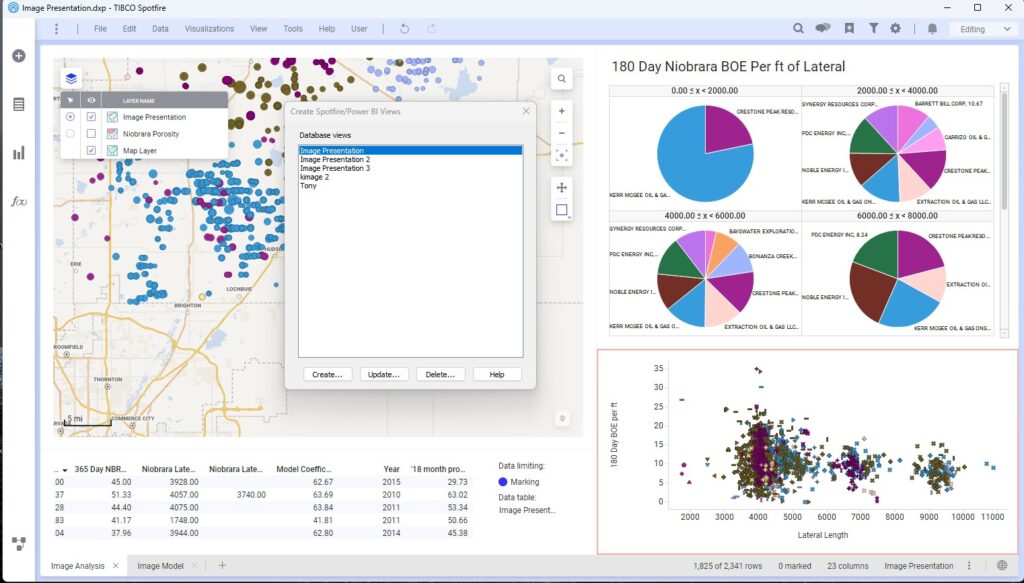
Task: Open the Tools menu
Action: 293,29
